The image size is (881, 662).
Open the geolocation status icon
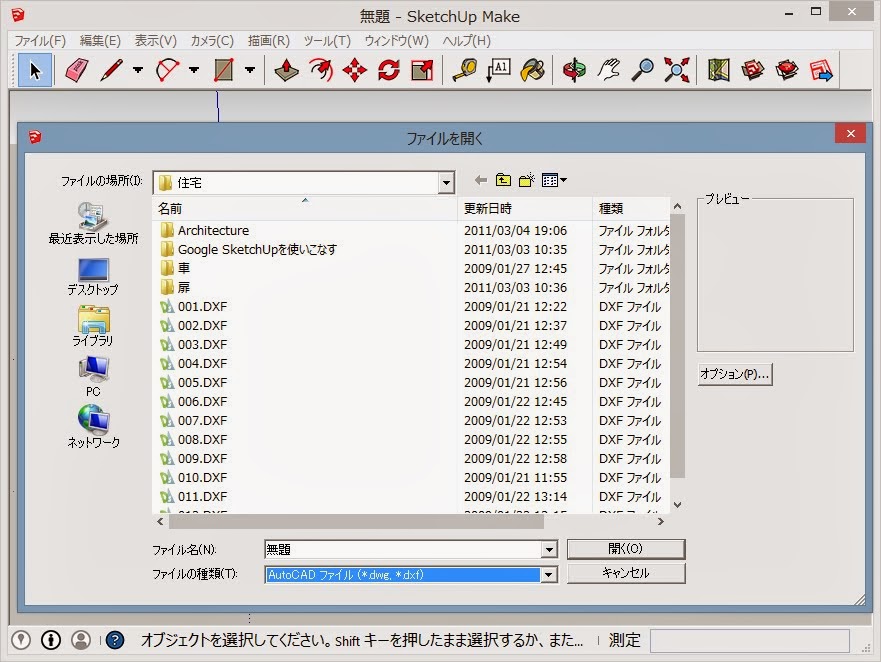(x=21, y=640)
